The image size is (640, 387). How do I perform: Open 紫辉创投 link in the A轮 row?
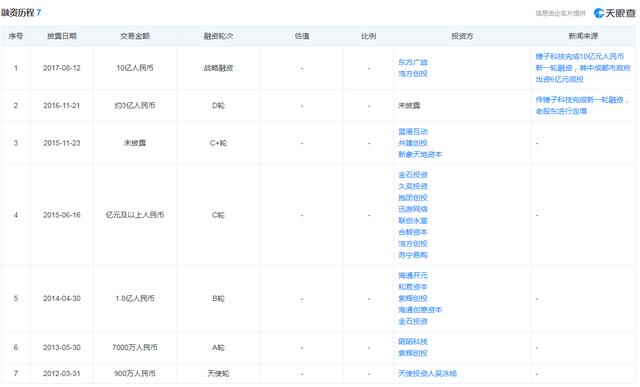pyautogui.click(x=413, y=353)
